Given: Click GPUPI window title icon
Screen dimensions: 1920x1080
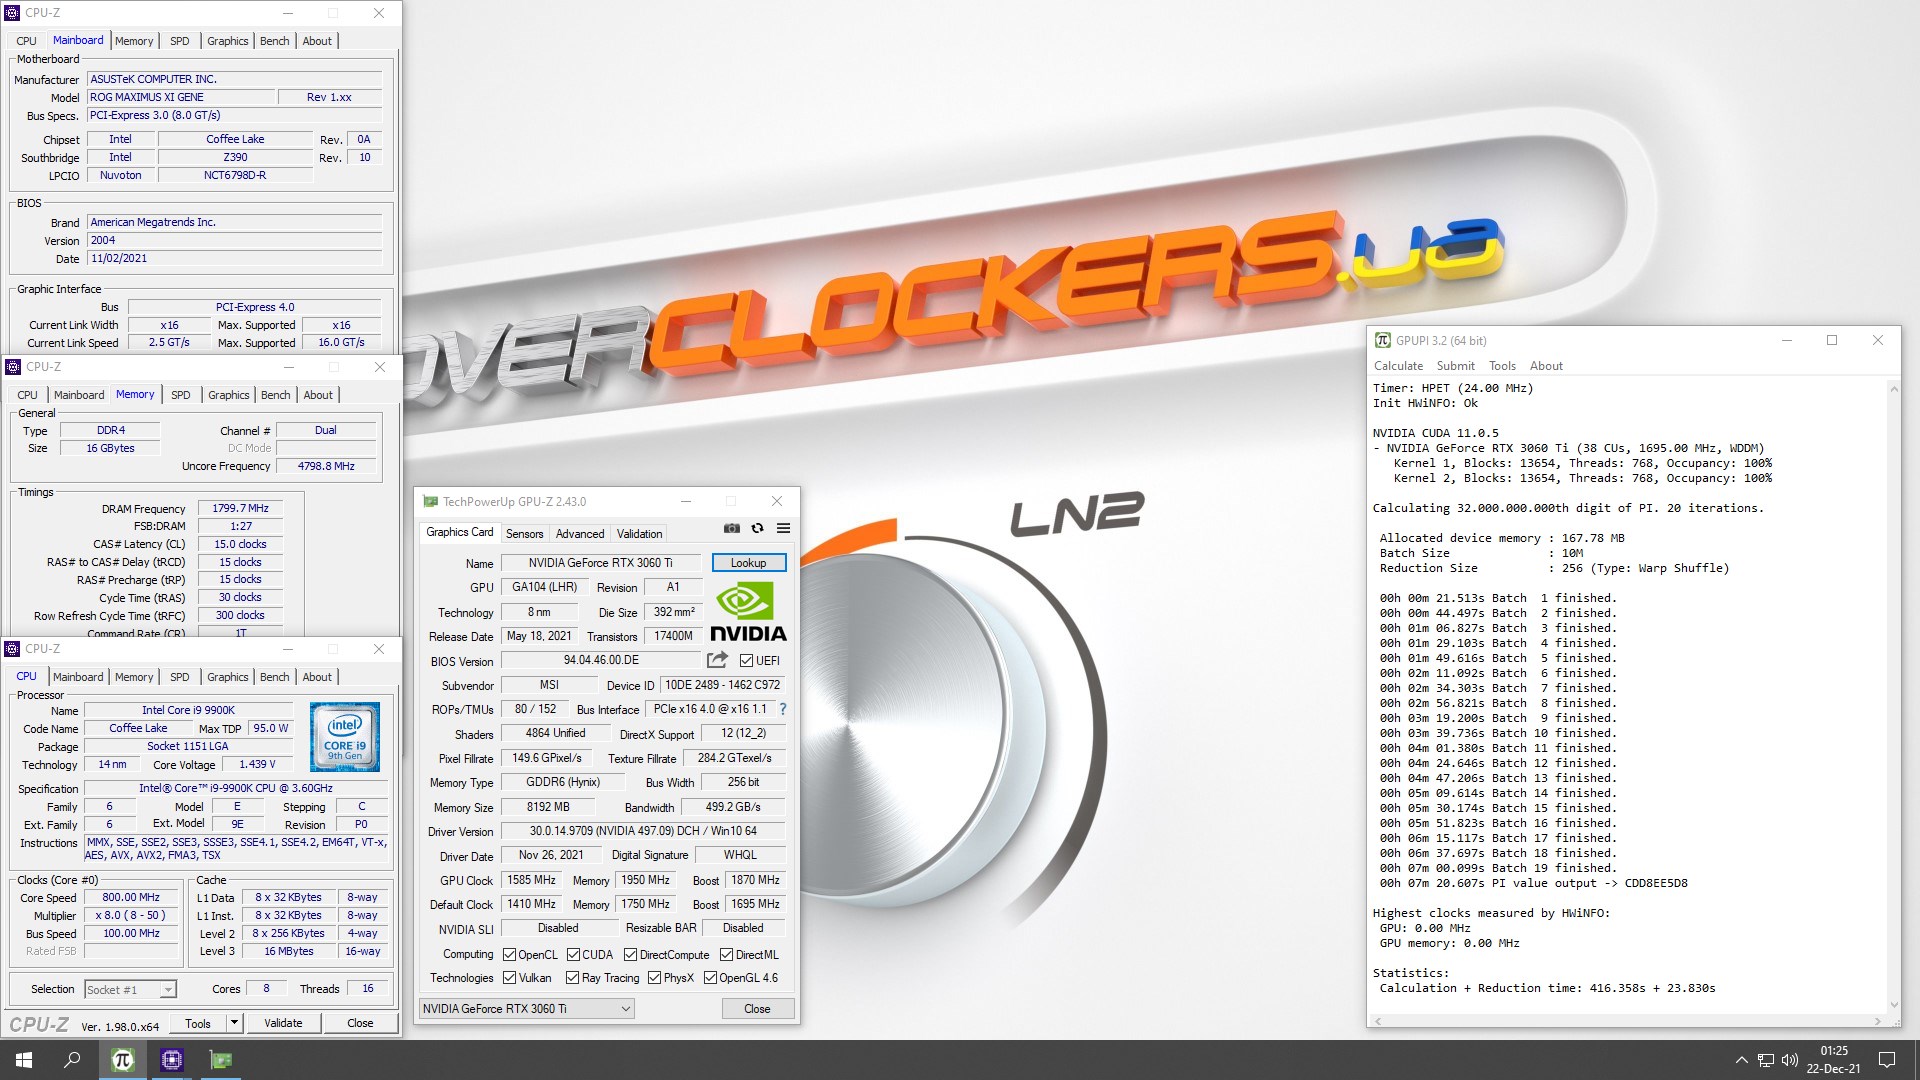Looking at the screenshot, I should (1383, 340).
